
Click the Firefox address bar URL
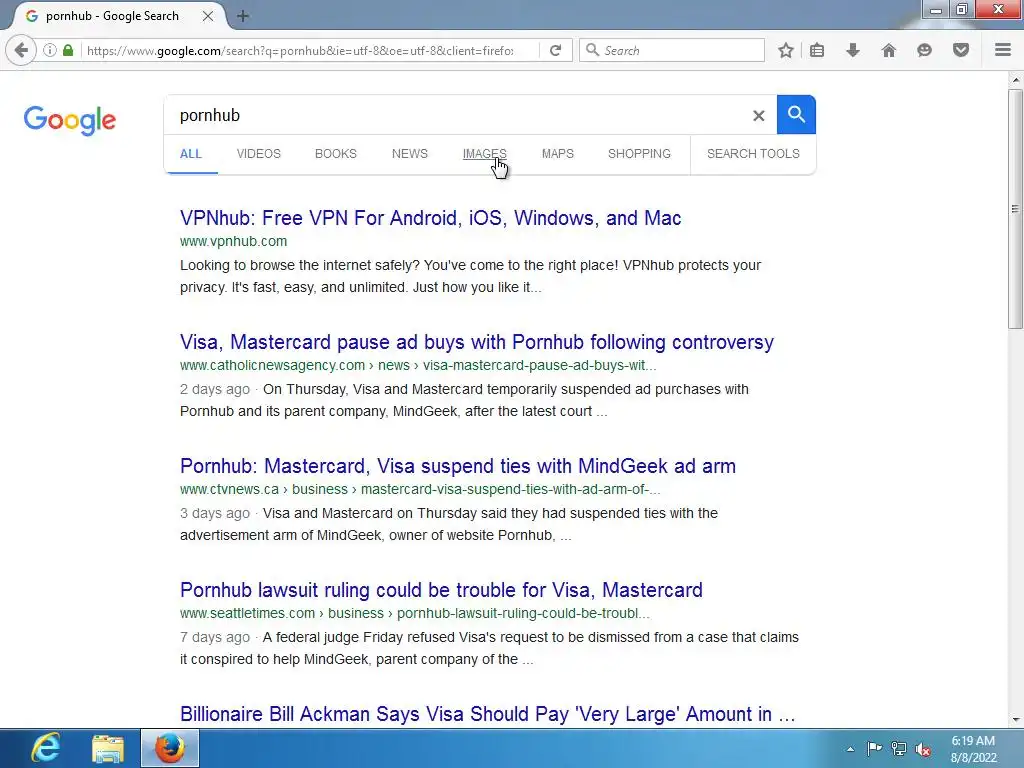tap(300, 50)
